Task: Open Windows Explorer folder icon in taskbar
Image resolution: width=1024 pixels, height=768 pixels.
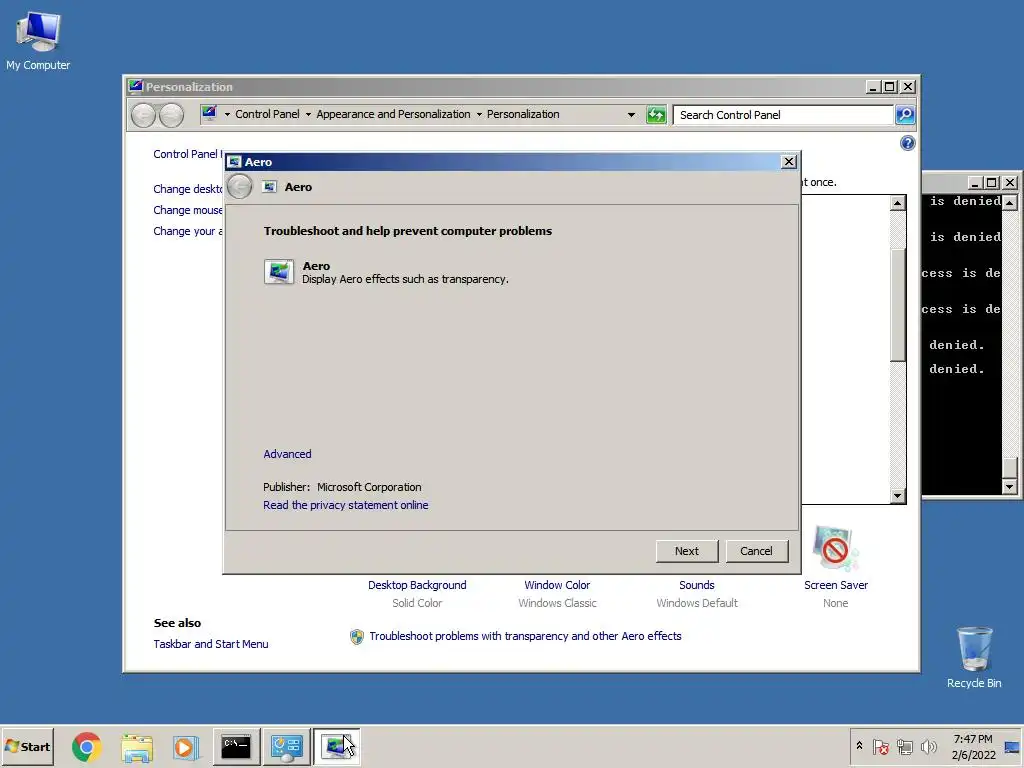Action: pos(136,747)
